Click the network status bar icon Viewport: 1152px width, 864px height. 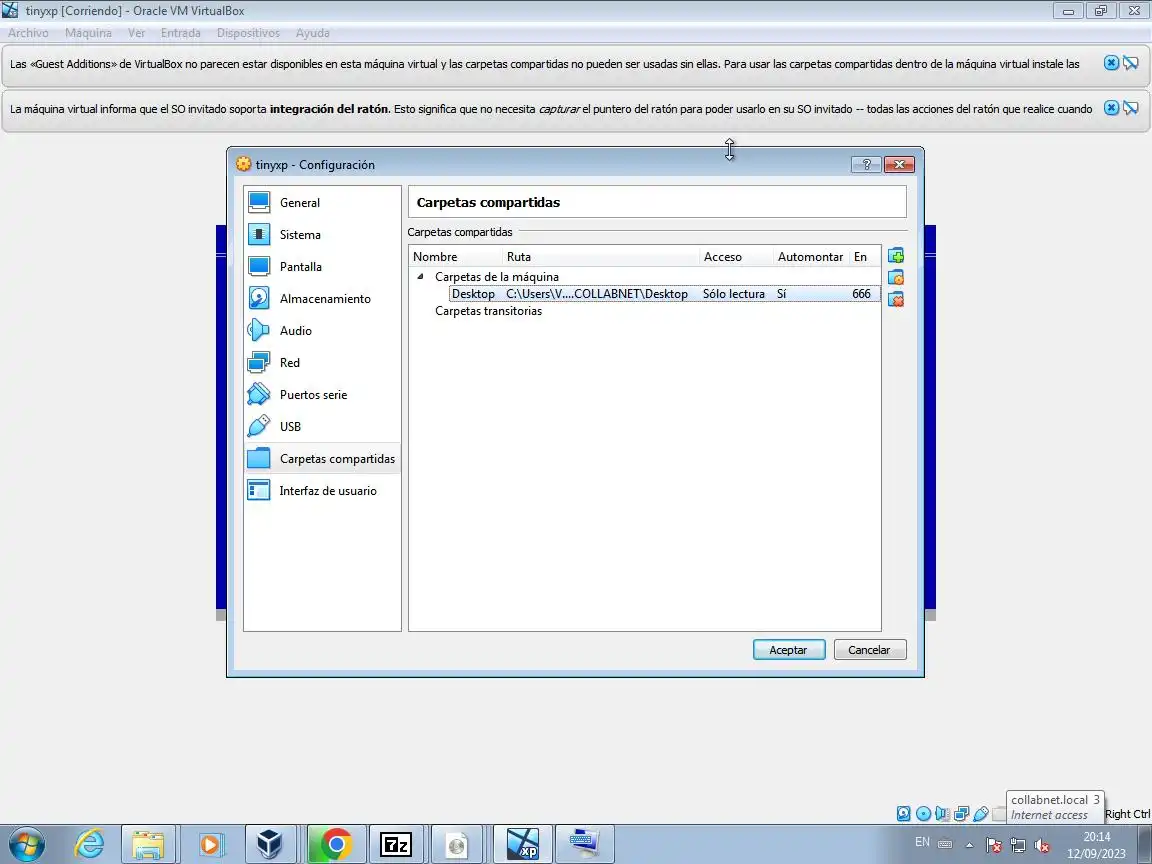click(x=961, y=813)
